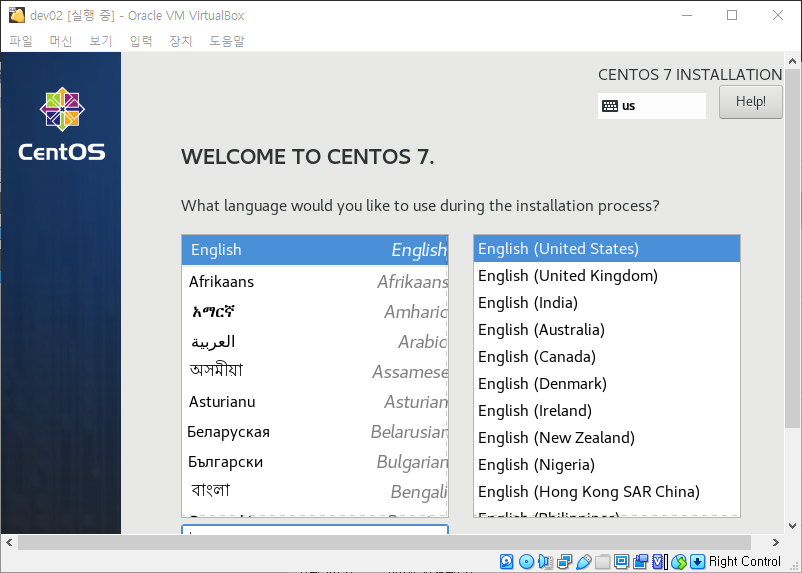Open the 입력 menu
The image size is (802, 573).
tap(141, 41)
